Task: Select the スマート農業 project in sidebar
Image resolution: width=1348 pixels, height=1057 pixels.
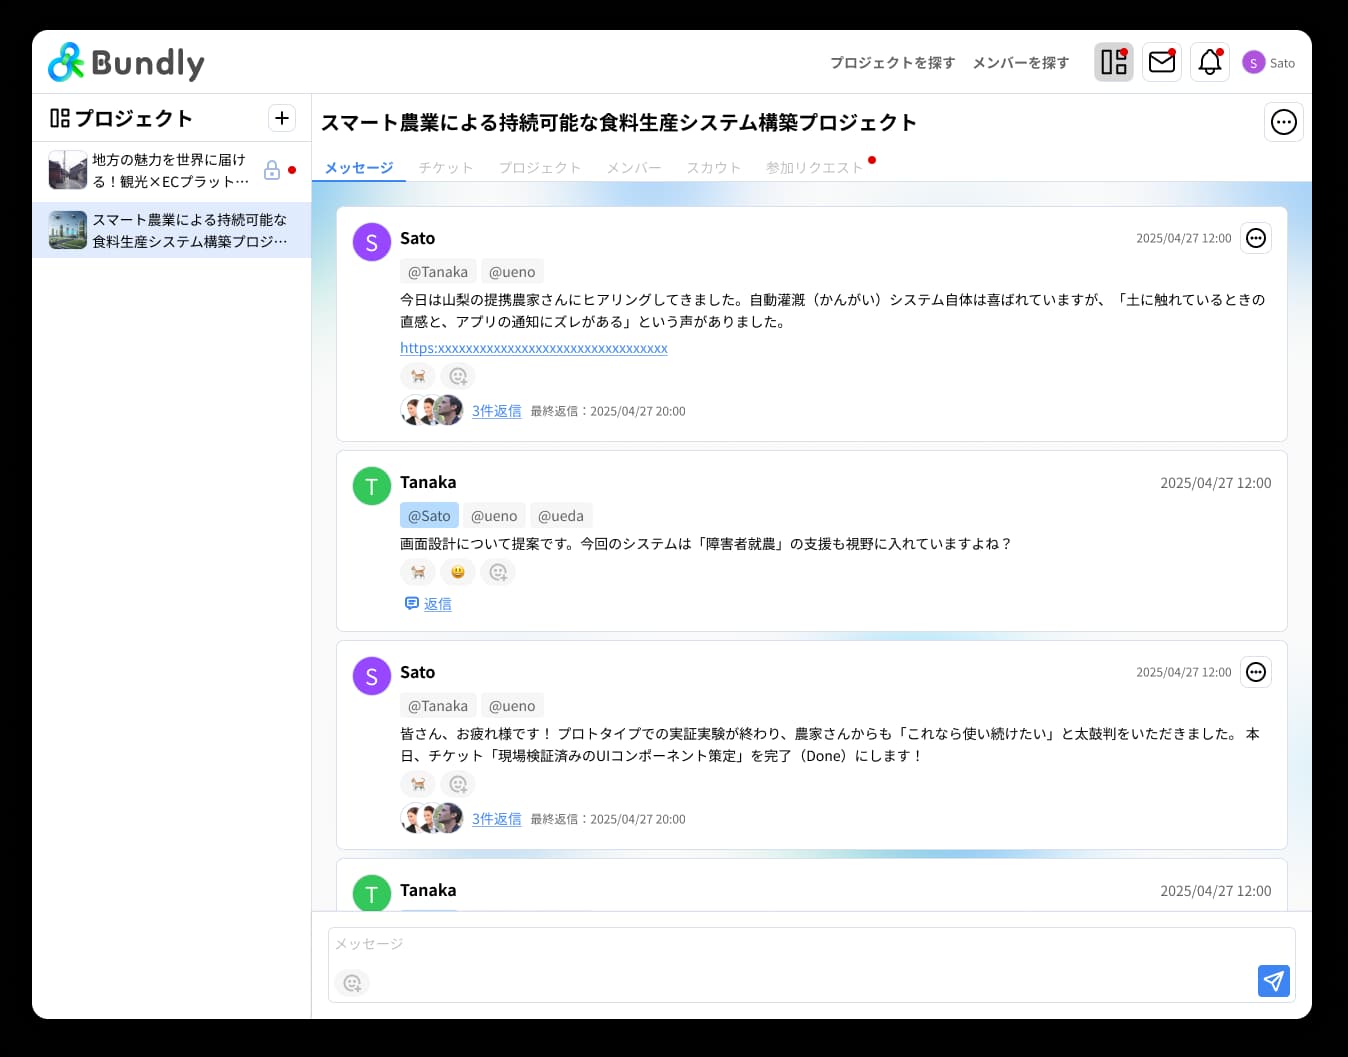Action: (172, 231)
